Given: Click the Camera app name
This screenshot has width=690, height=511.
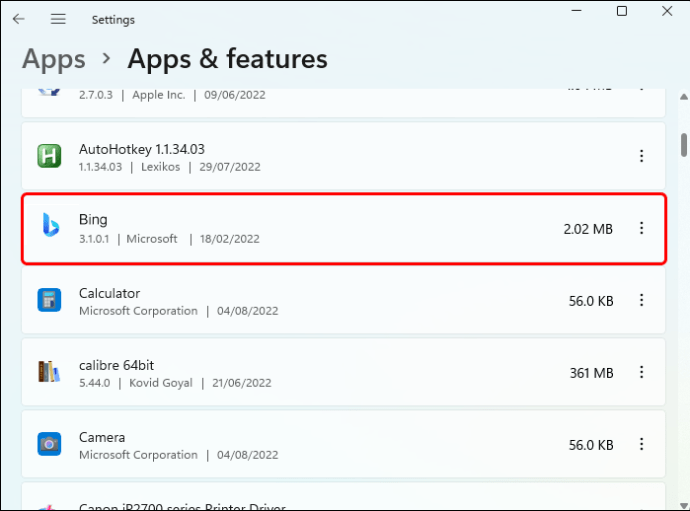Looking at the screenshot, I should click(x=102, y=437).
